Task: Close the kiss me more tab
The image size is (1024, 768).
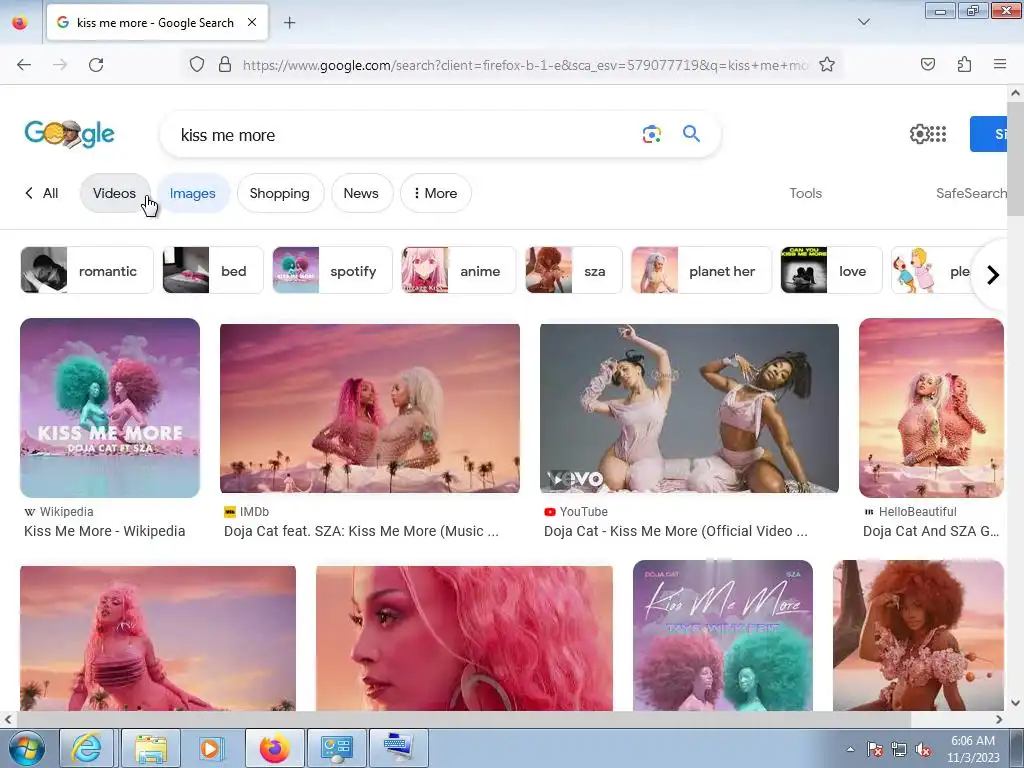Action: [252, 22]
